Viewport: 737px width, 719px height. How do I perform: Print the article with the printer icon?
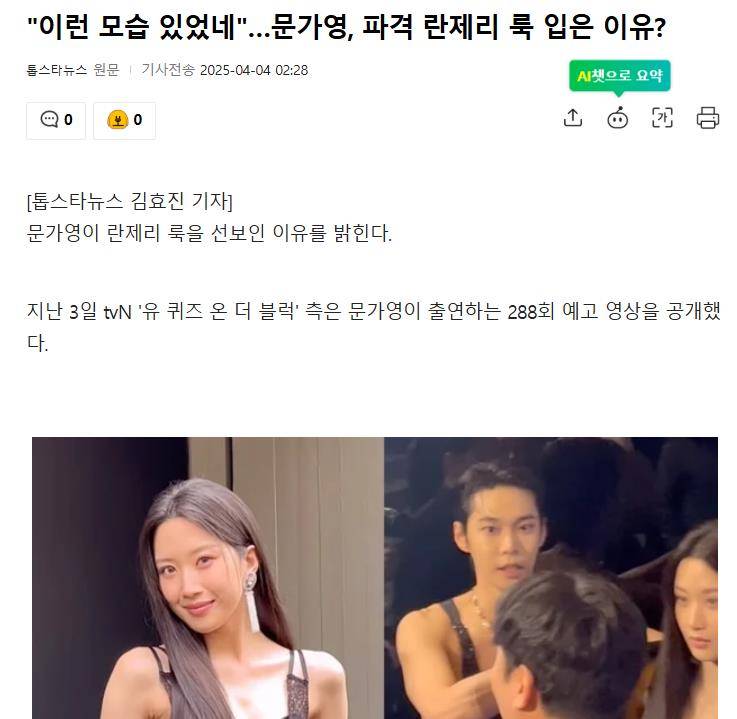pyautogui.click(x=707, y=118)
